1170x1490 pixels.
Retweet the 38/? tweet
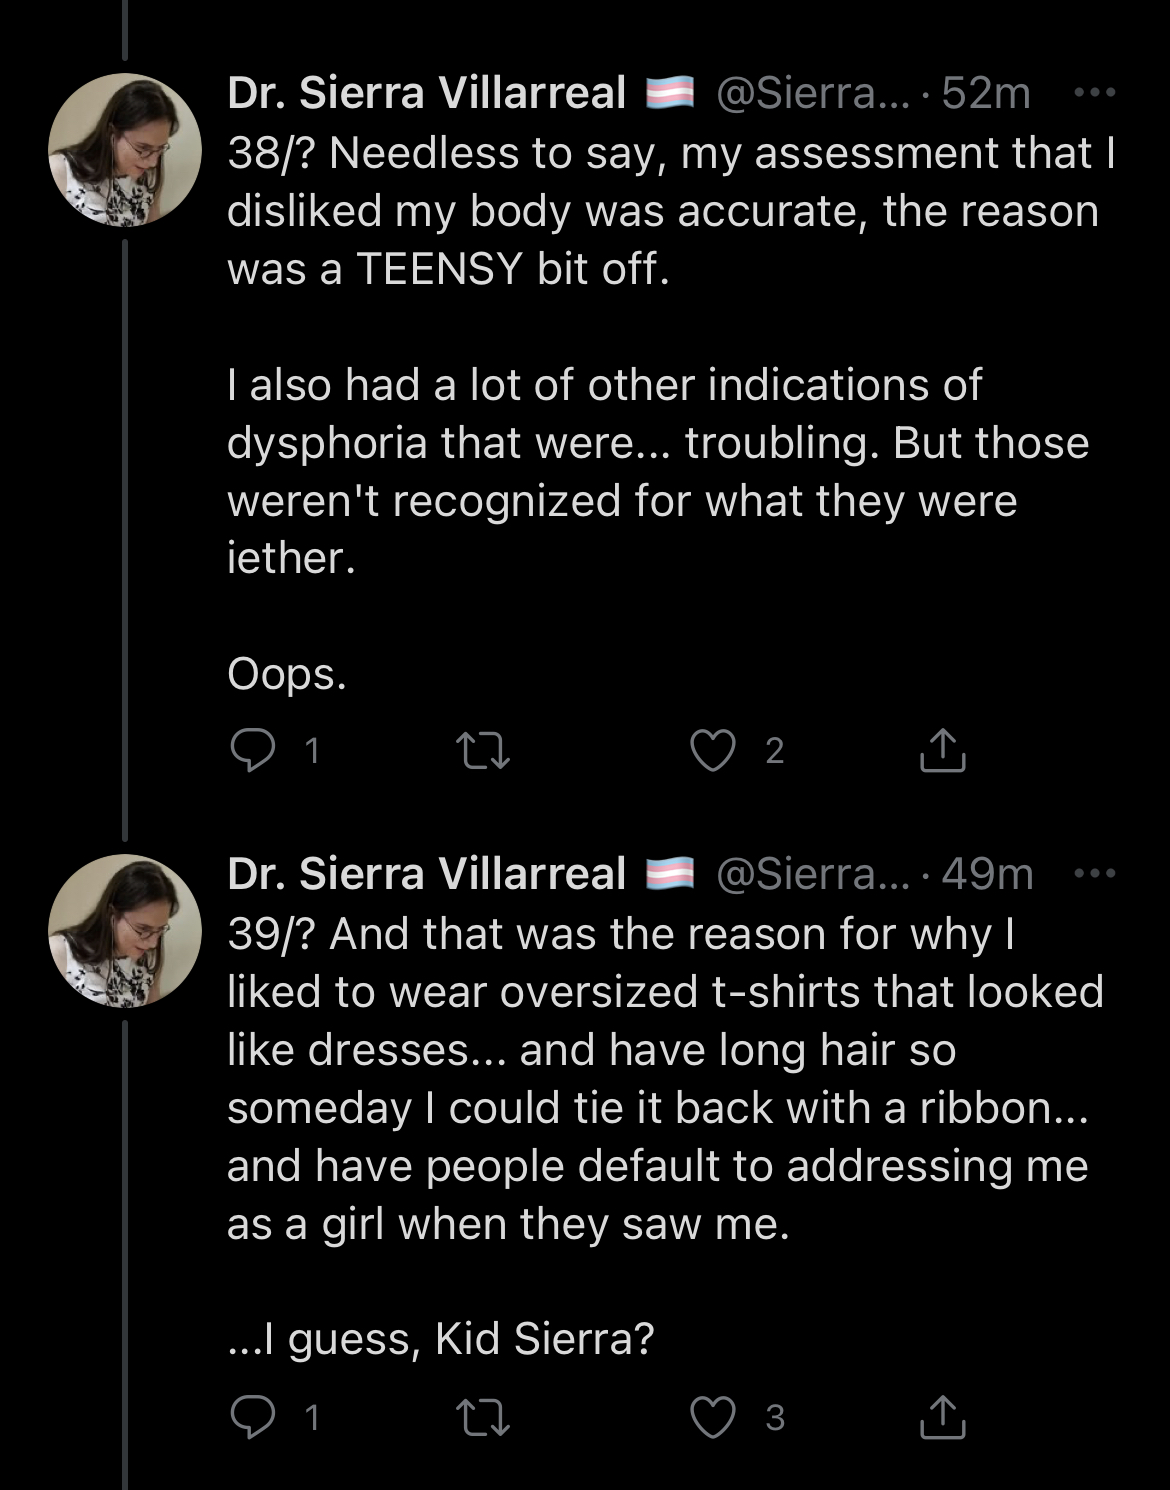pyautogui.click(x=483, y=750)
